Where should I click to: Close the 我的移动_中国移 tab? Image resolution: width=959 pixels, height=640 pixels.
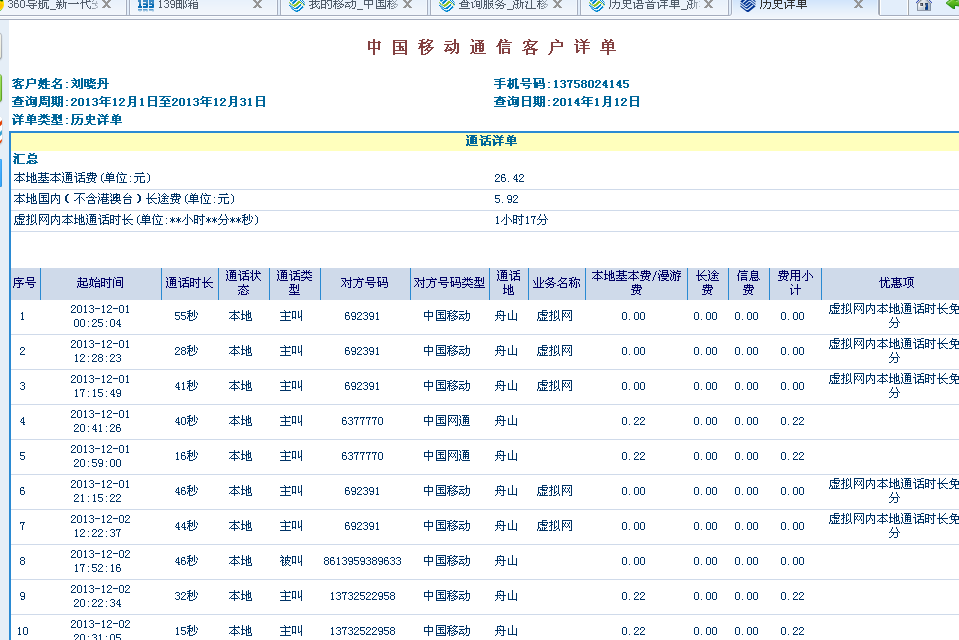[x=408, y=5]
